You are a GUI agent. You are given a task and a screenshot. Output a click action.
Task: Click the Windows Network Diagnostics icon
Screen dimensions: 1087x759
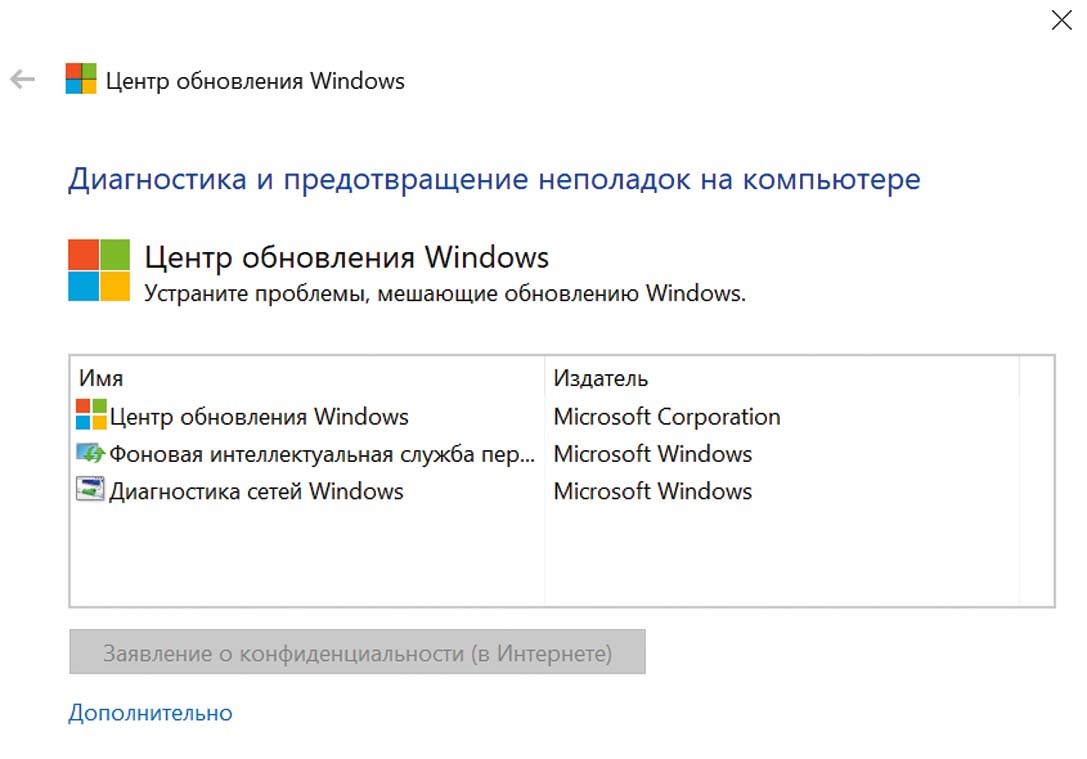[91, 491]
